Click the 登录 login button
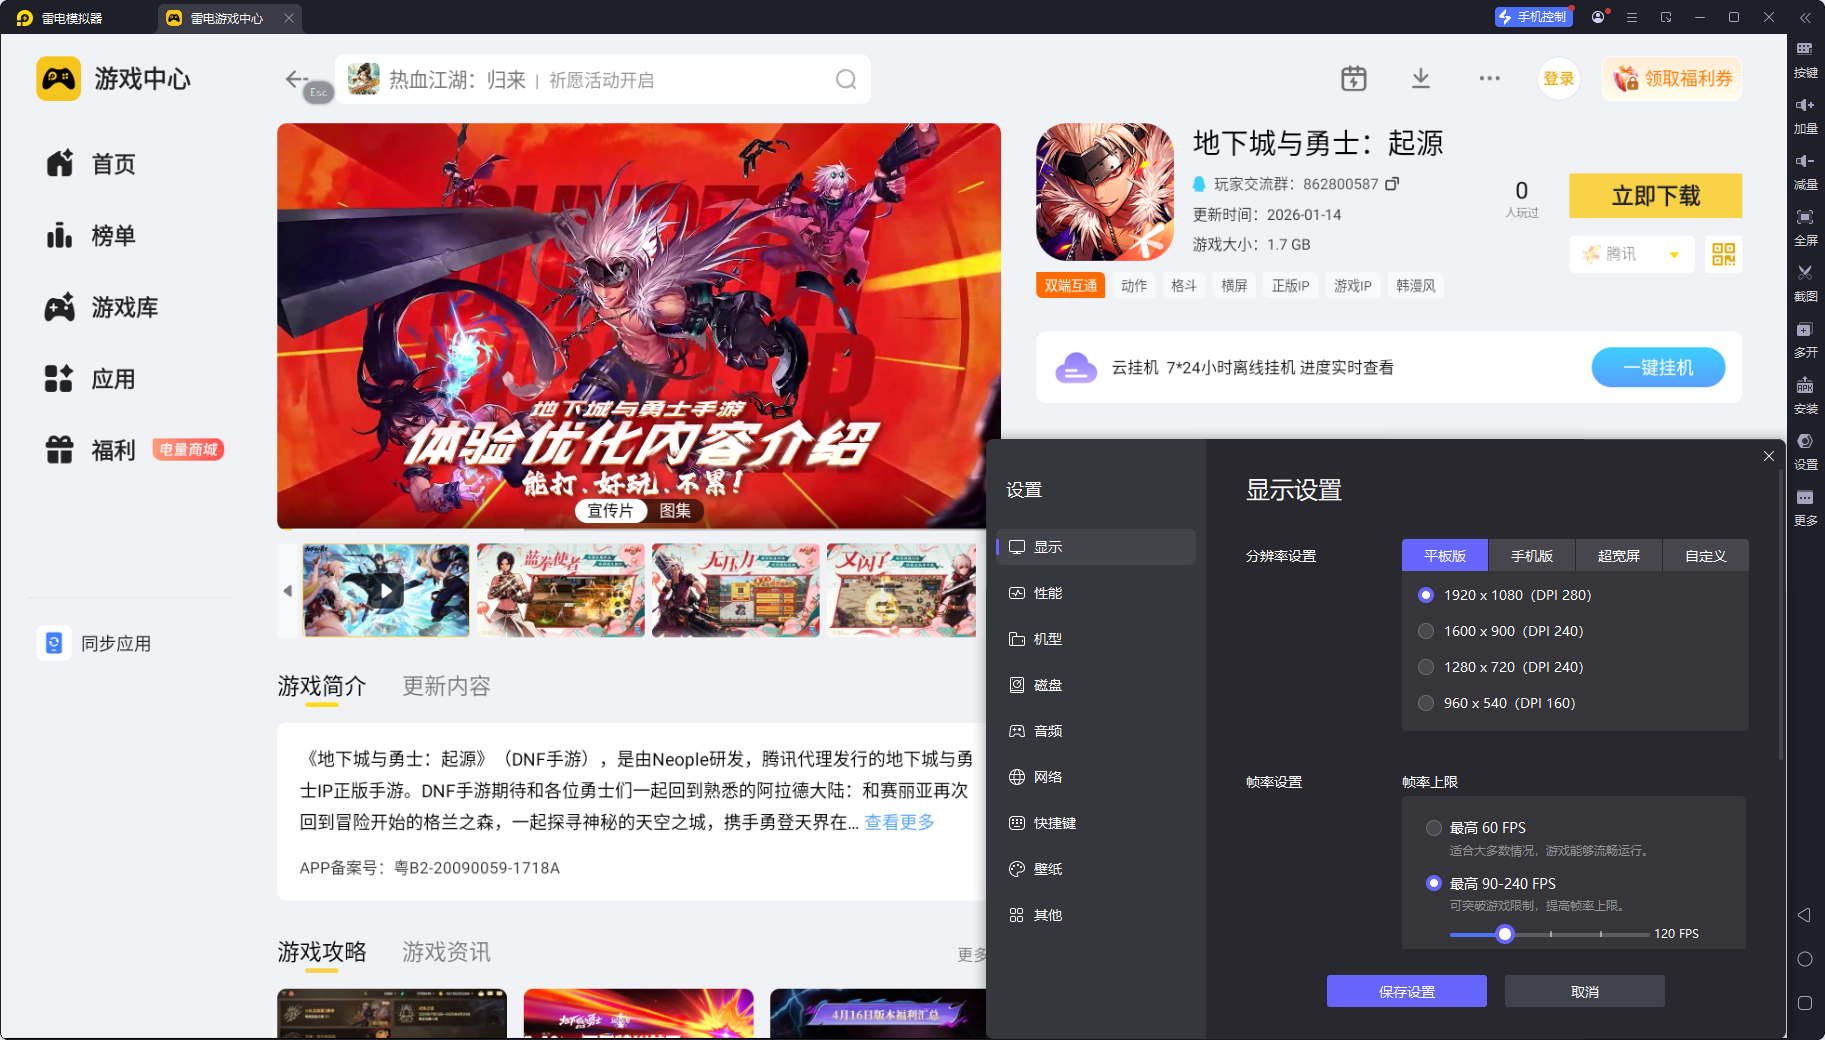 1559,78
